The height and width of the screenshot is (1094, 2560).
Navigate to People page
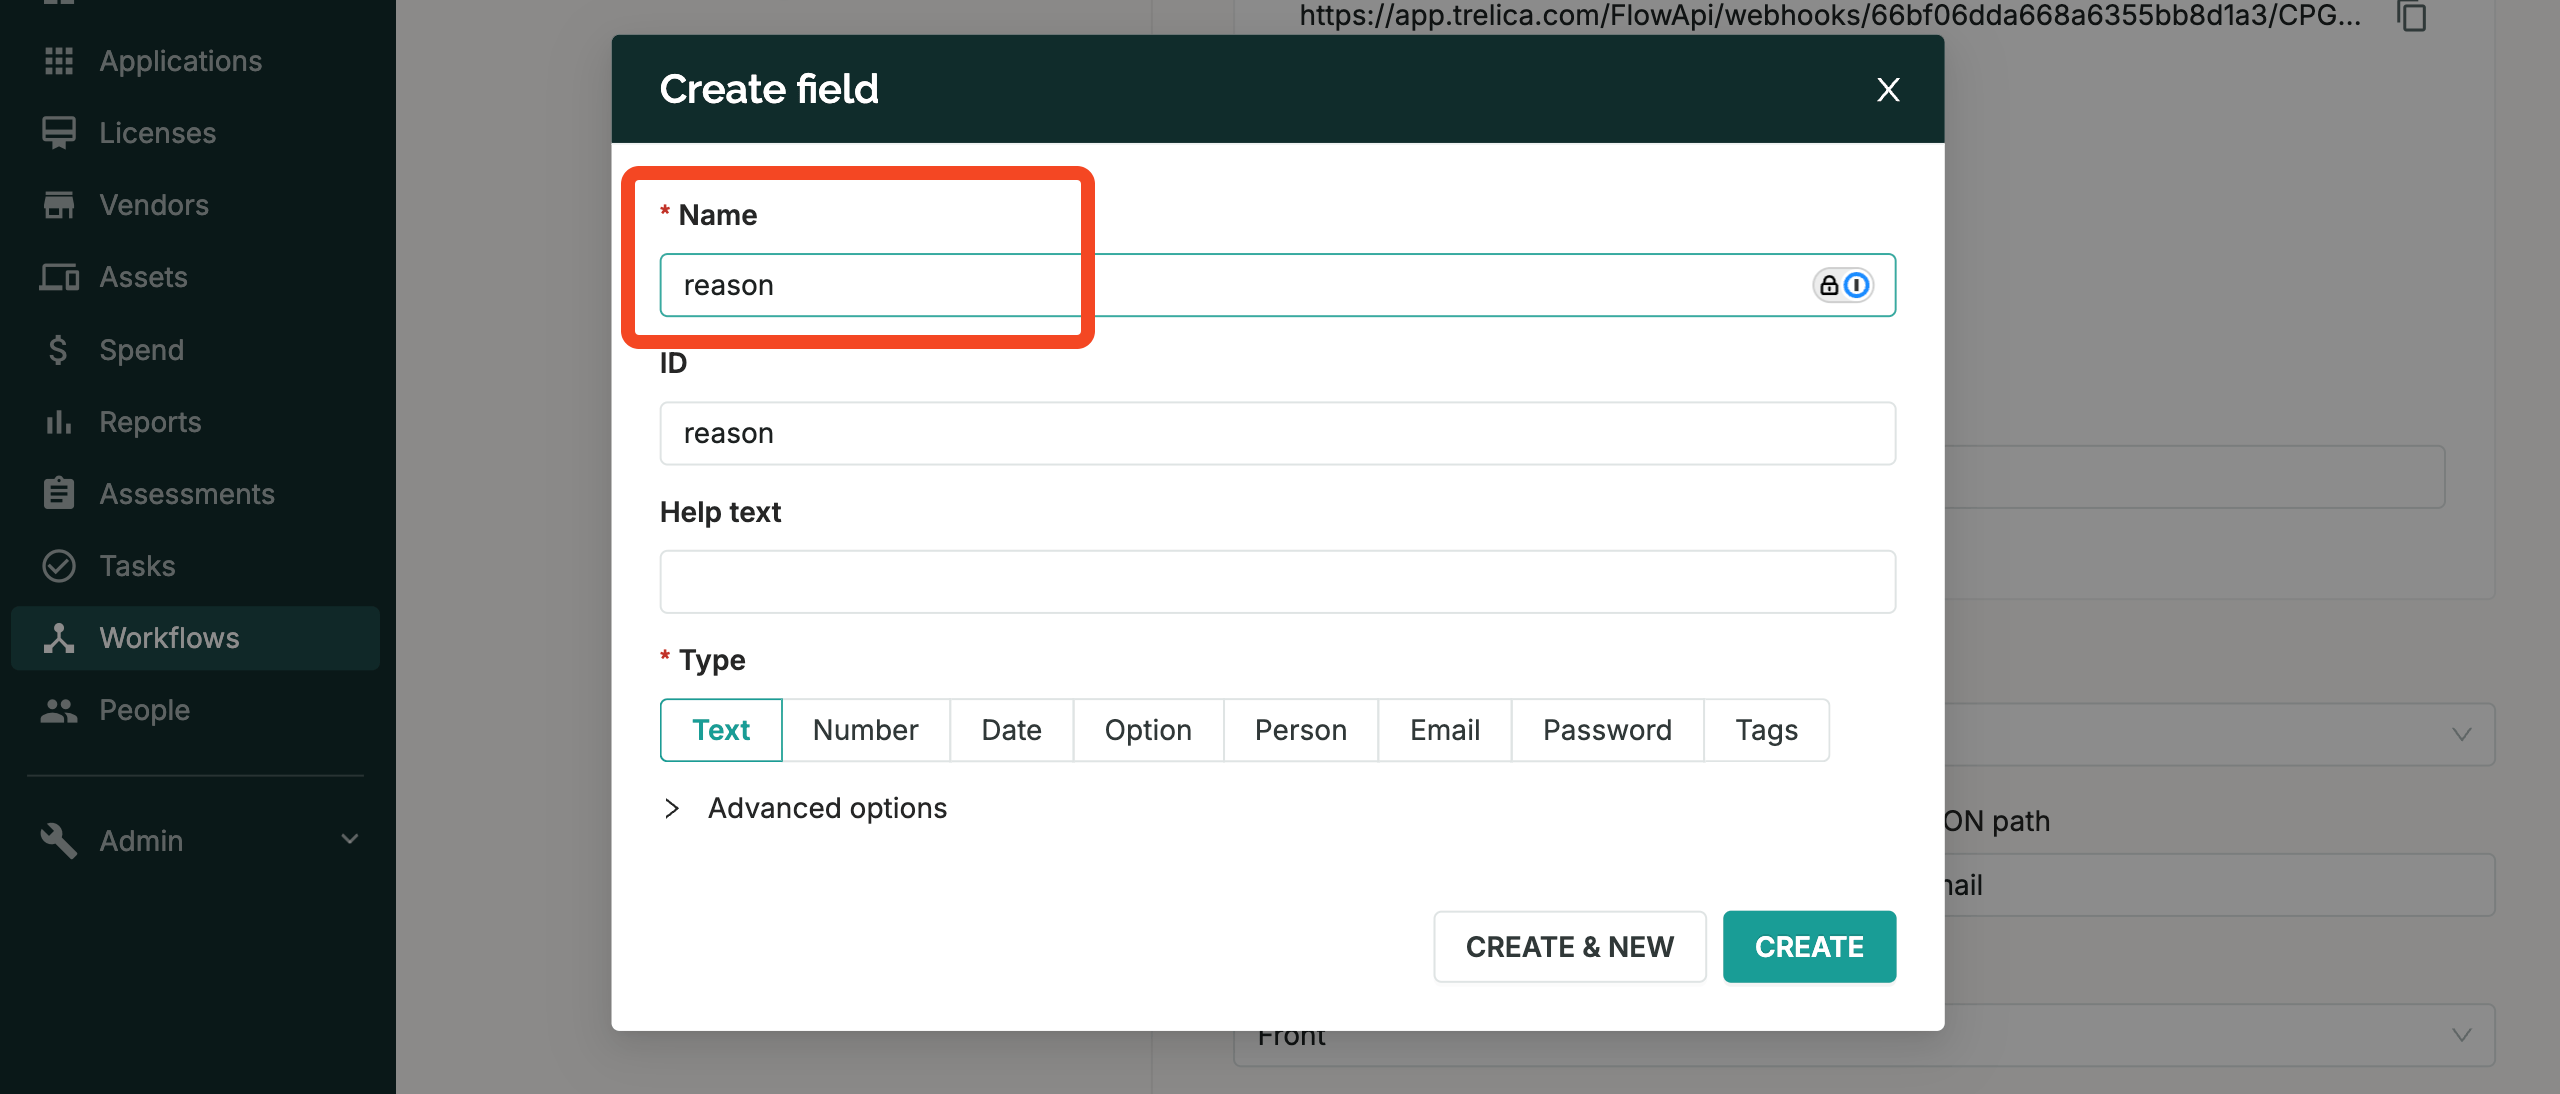tap(144, 710)
